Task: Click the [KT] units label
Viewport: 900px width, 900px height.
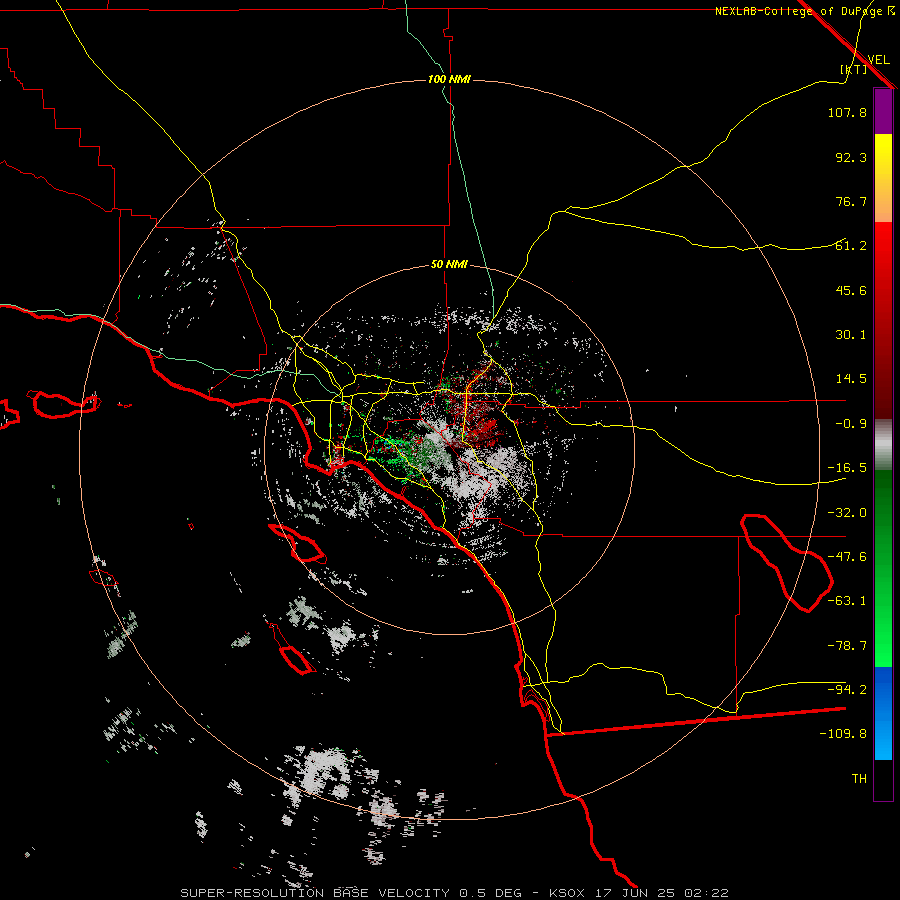Action: coord(854,69)
